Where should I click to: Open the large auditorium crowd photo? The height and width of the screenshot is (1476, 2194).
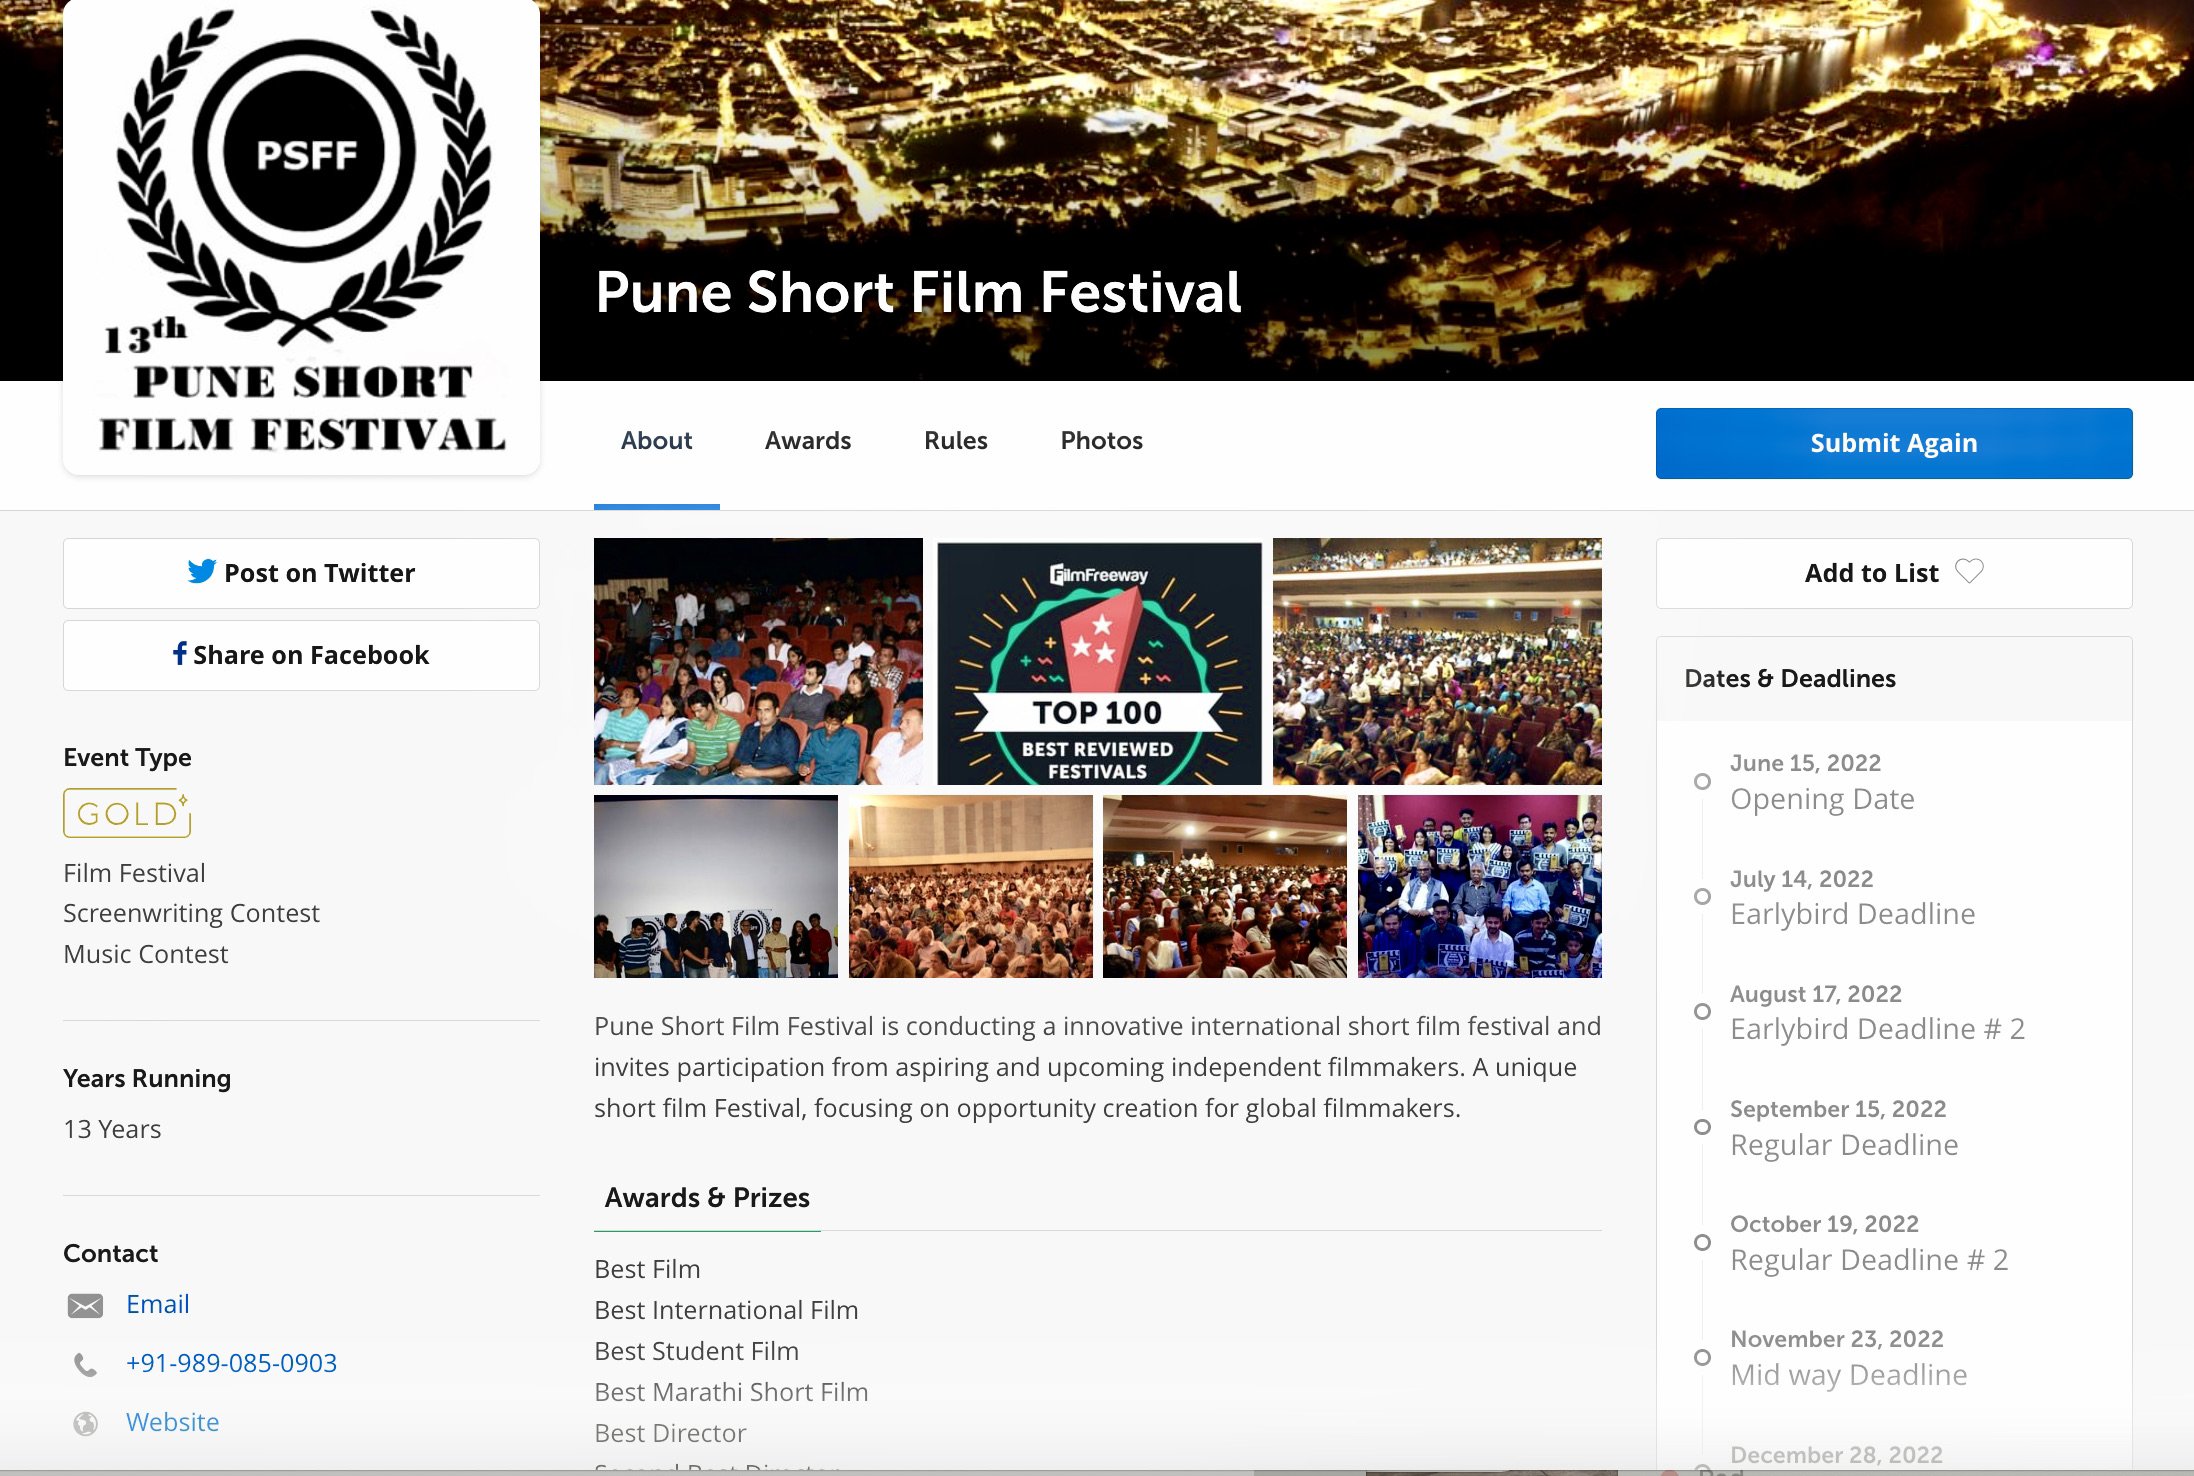[1437, 661]
